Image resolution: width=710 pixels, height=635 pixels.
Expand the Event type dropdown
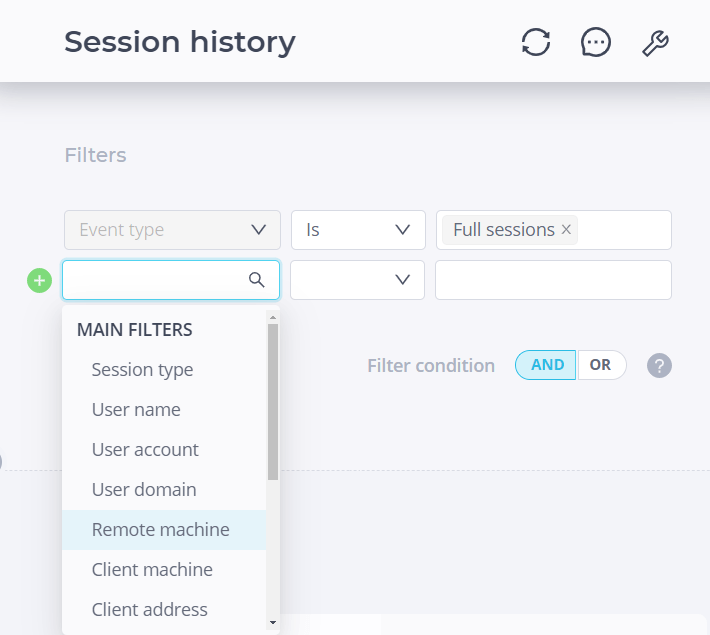[172, 230]
